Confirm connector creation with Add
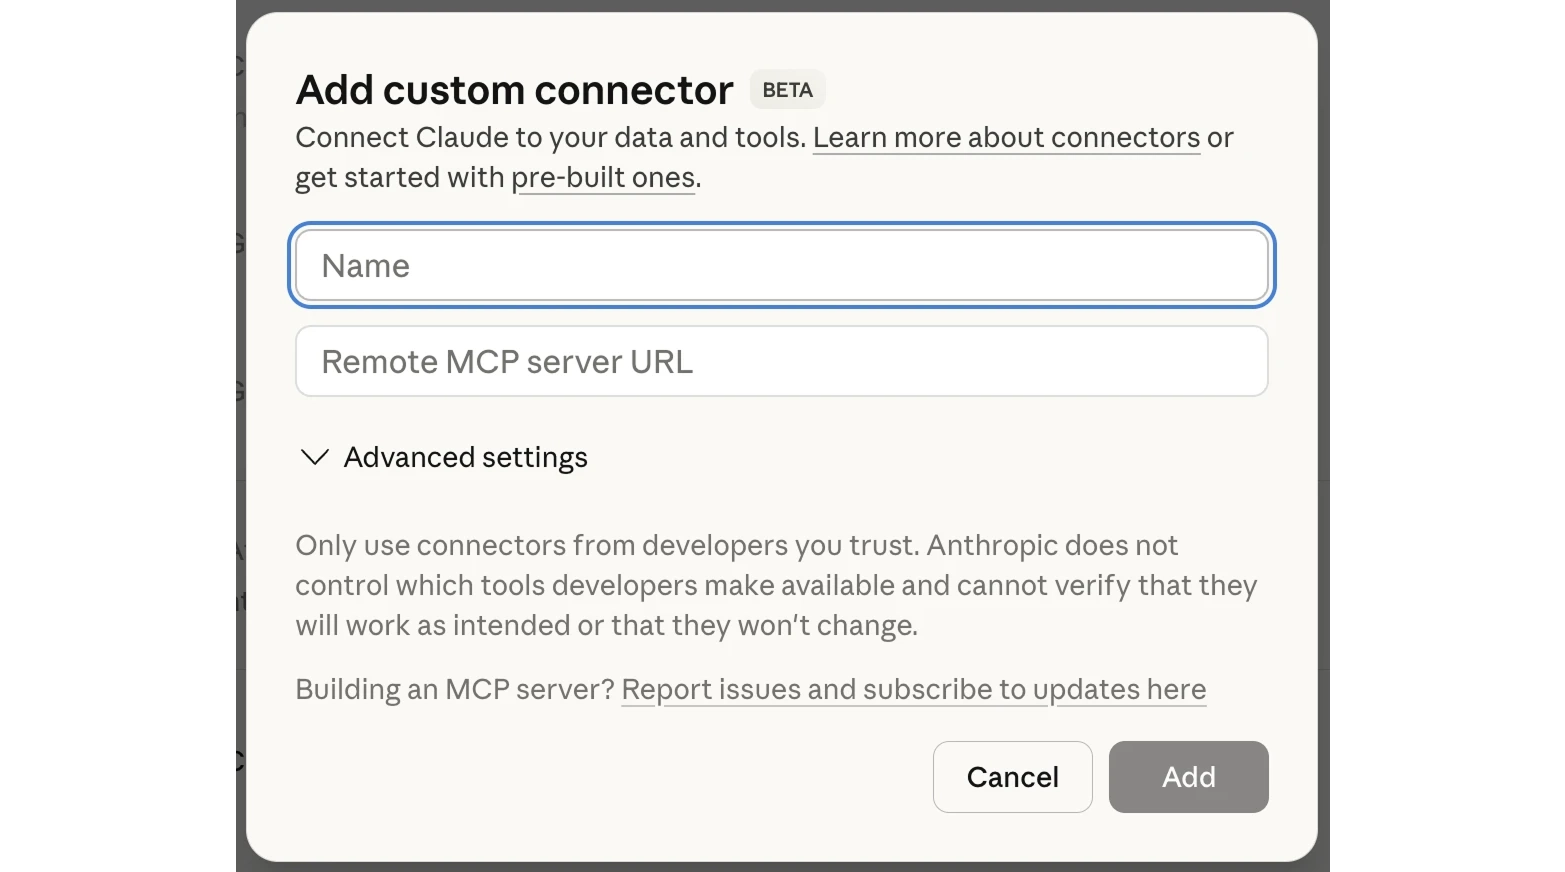Screen dimensions: 1565x872 (1188, 777)
